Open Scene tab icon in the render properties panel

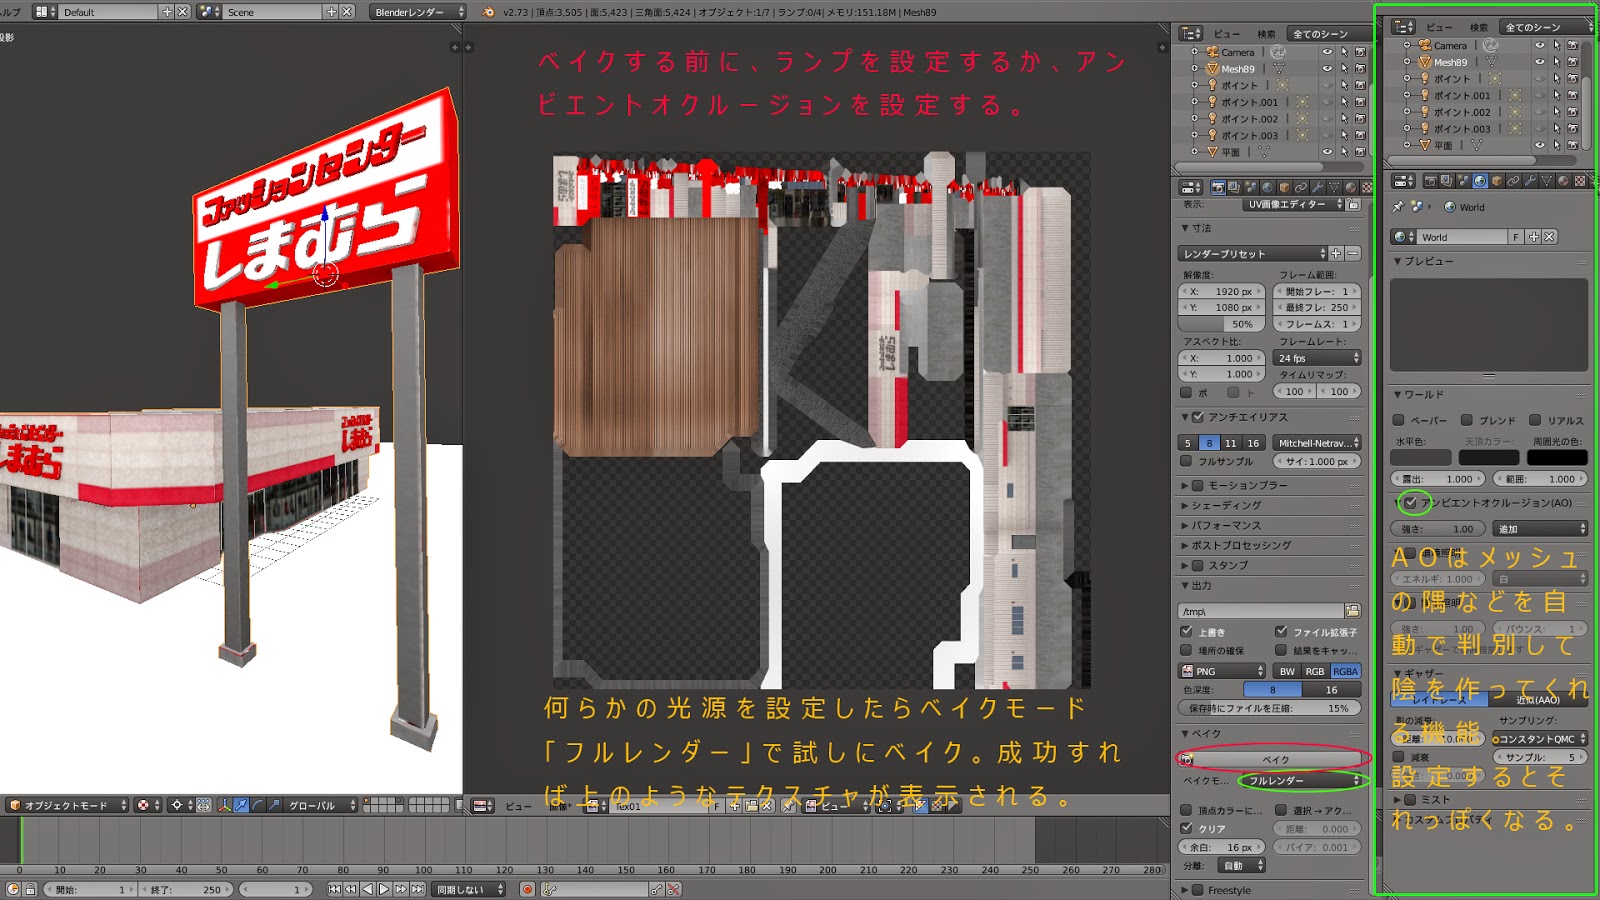pyautogui.click(x=1251, y=187)
